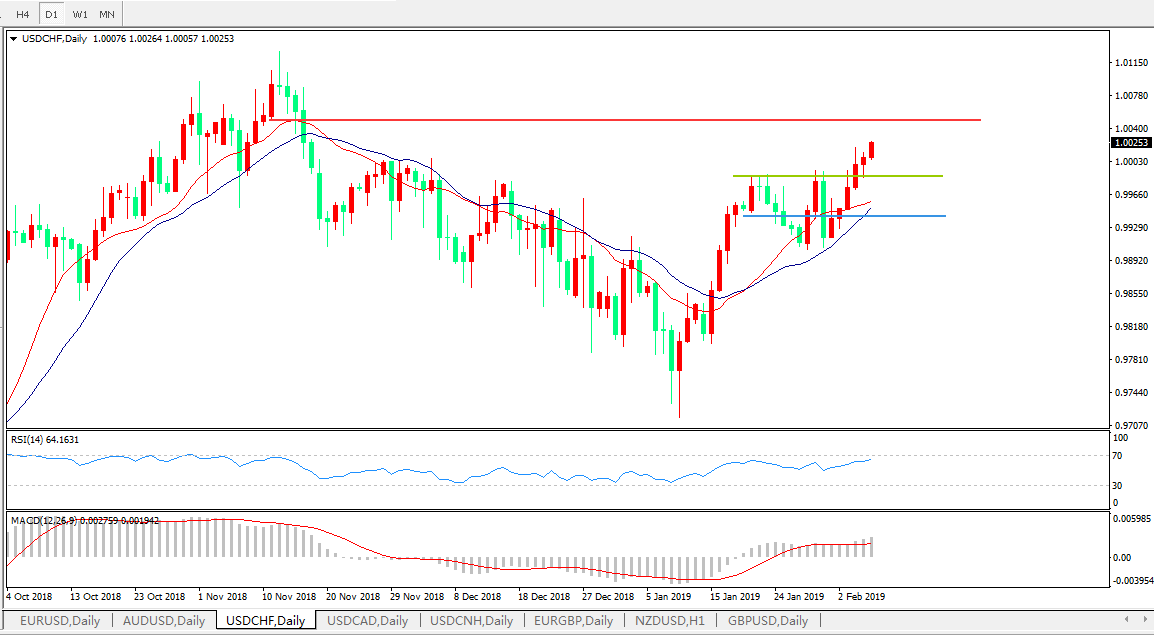The width and height of the screenshot is (1154, 635).
Task: Open the NZDUSD,H1 chart tab
Action: pyautogui.click(x=671, y=621)
